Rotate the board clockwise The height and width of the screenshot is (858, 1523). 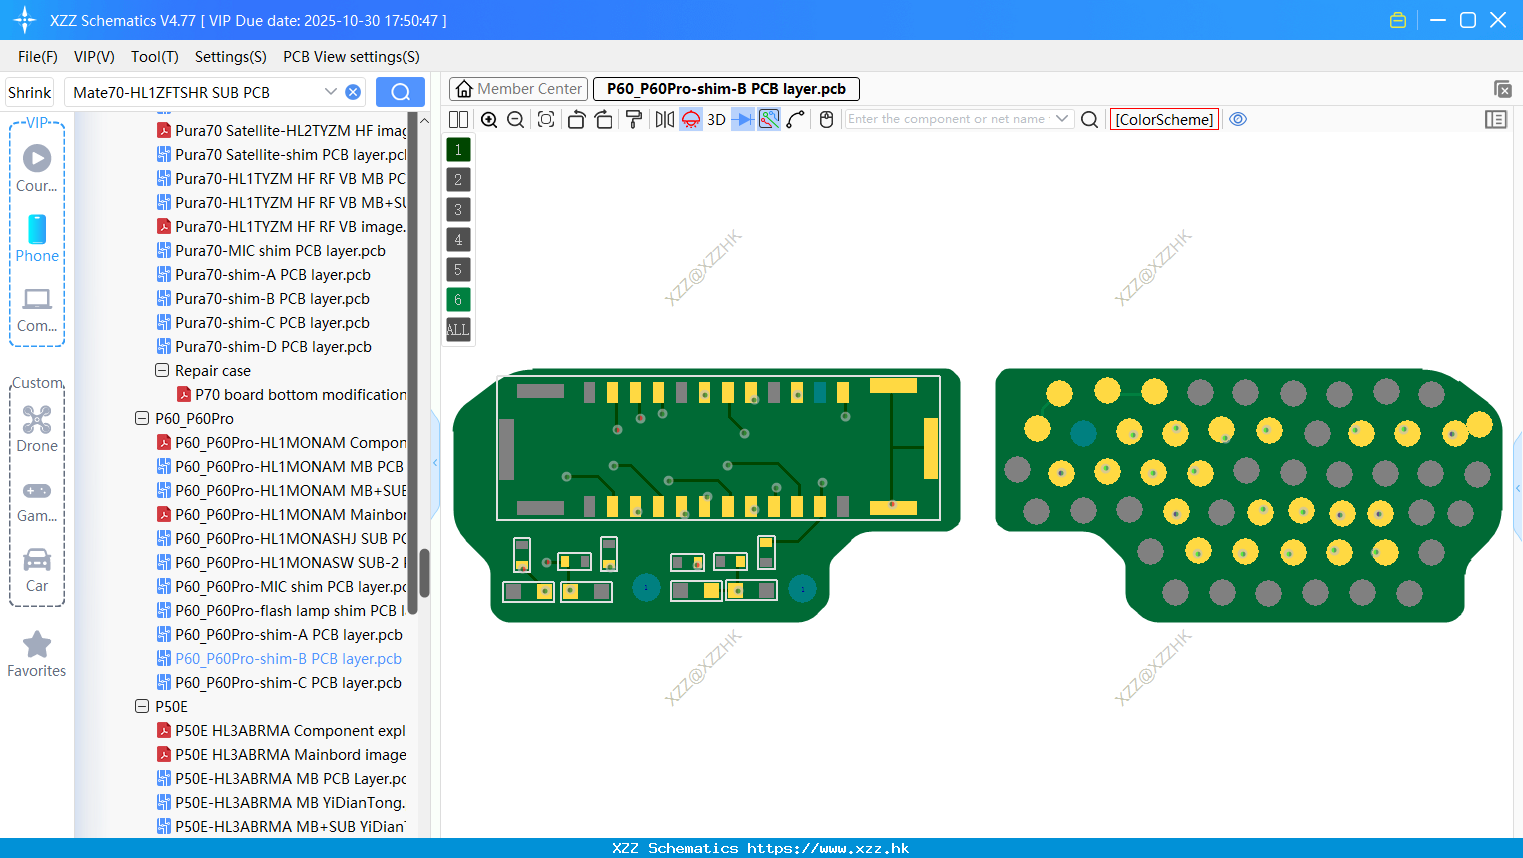pyautogui.click(x=603, y=119)
